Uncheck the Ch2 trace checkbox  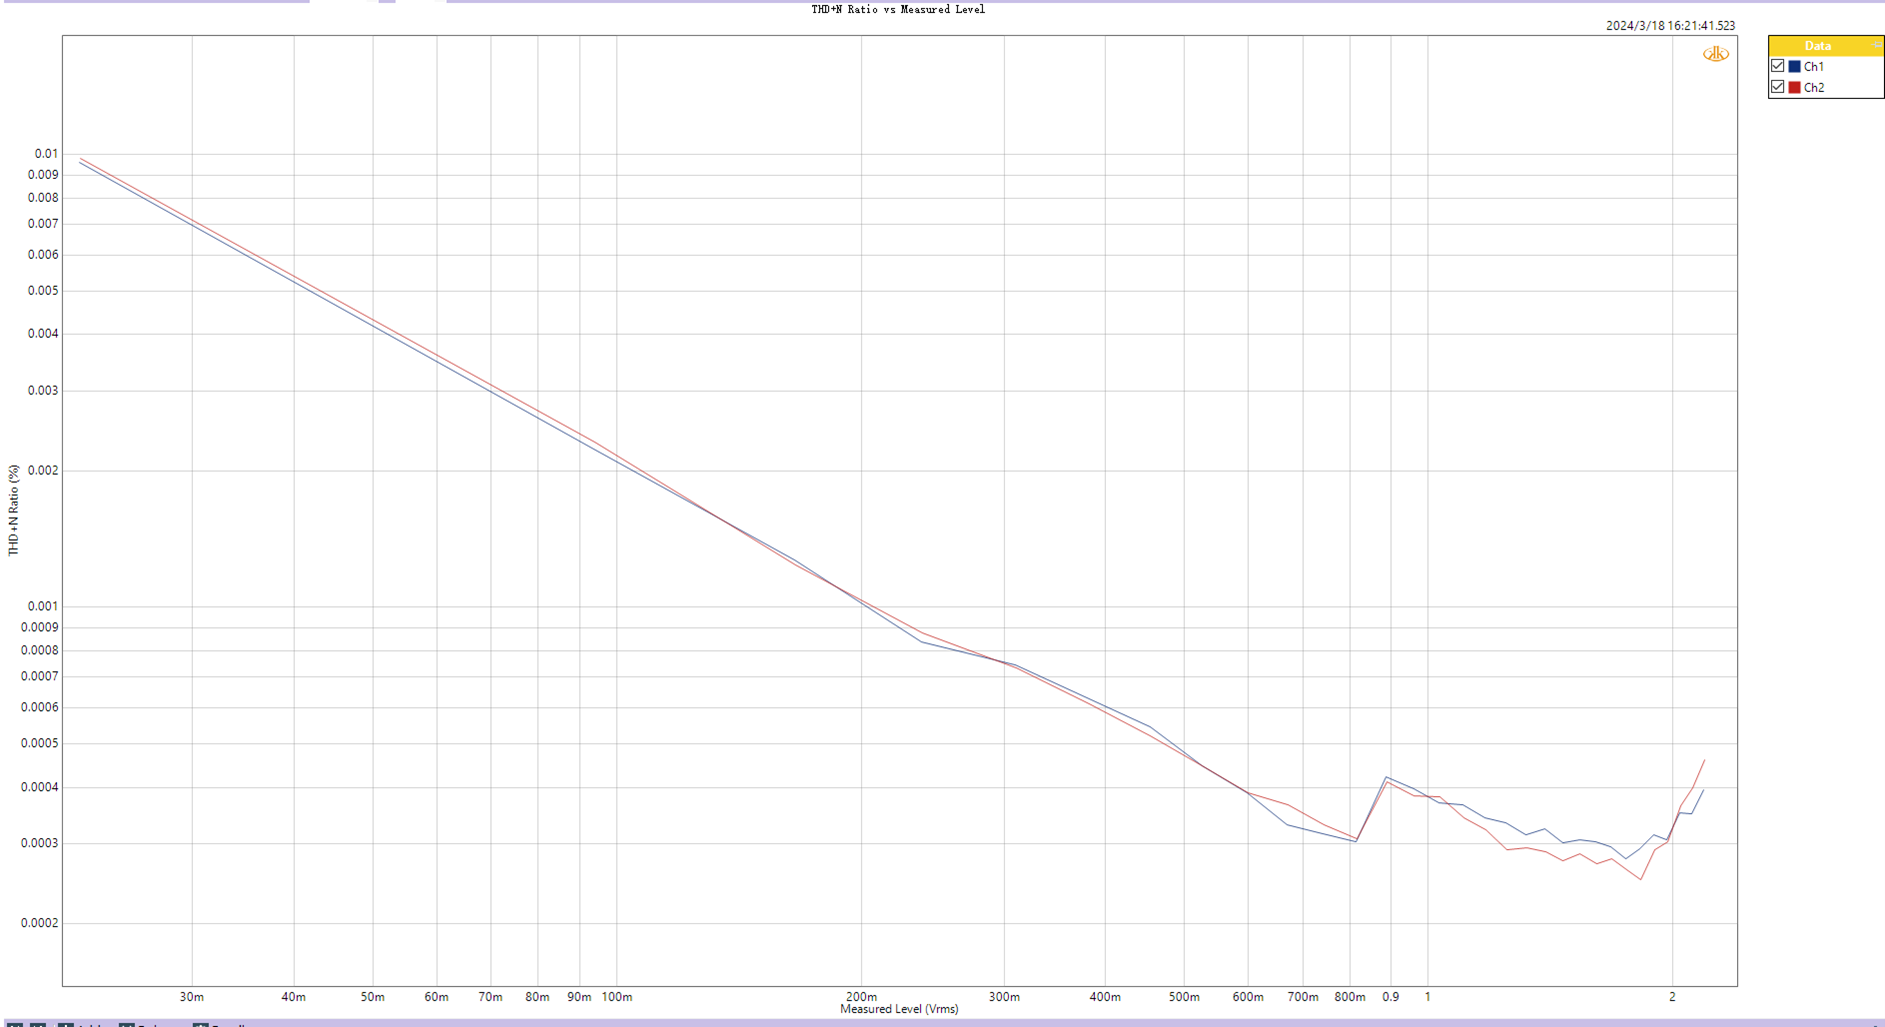coord(1777,87)
